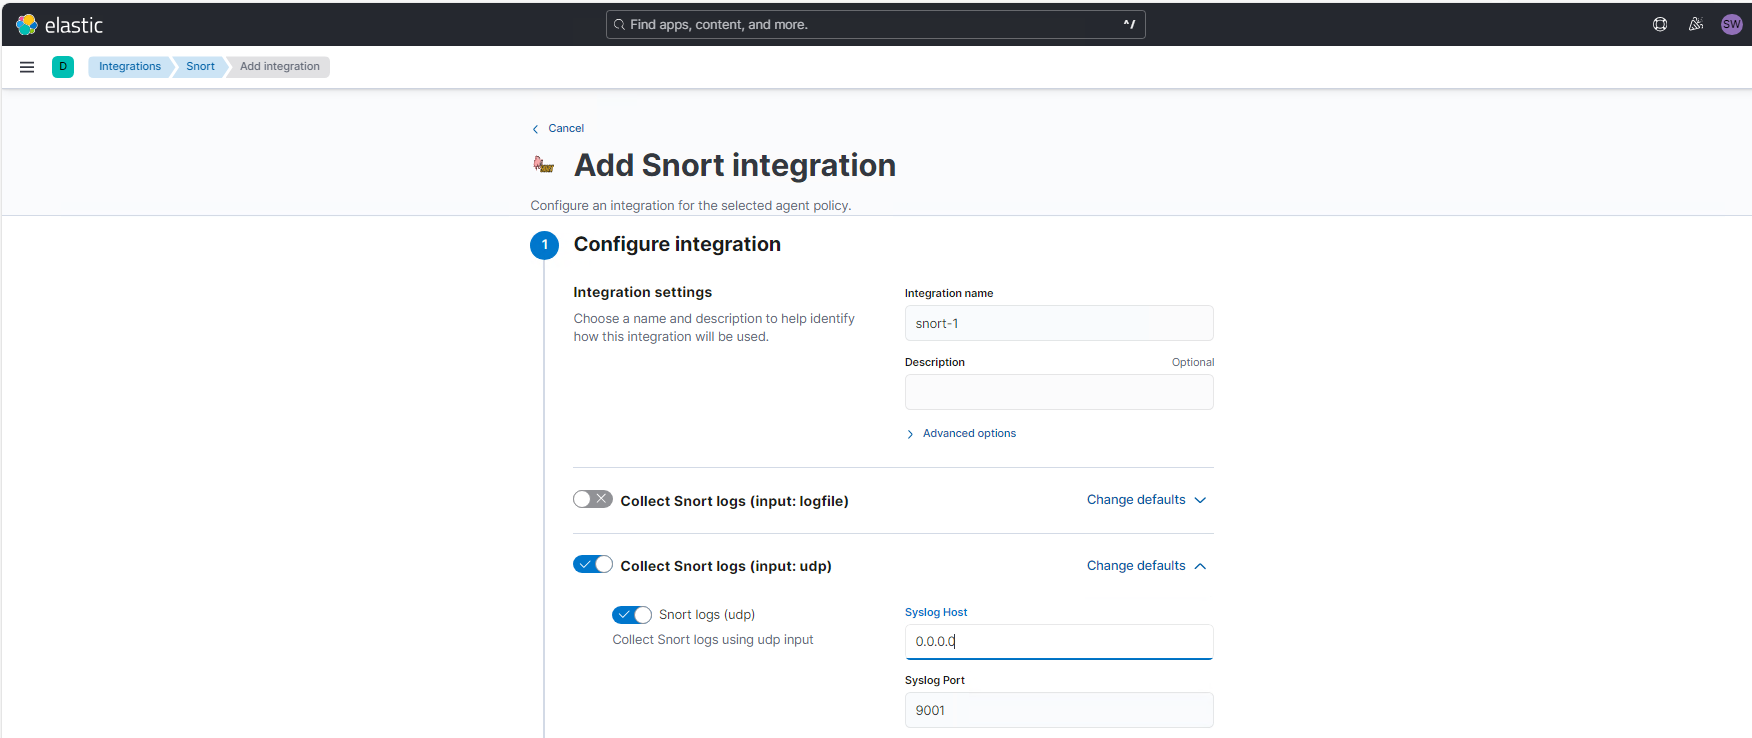Focus the Find apps search field
The height and width of the screenshot is (738, 1752).
(875, 25)
